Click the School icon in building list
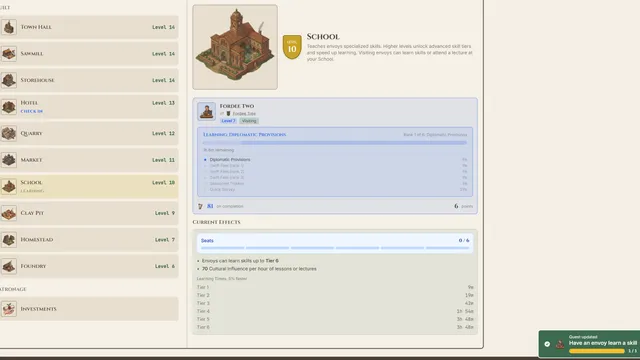The width and height of the screenshot is (640, 360). coord(9,187)
